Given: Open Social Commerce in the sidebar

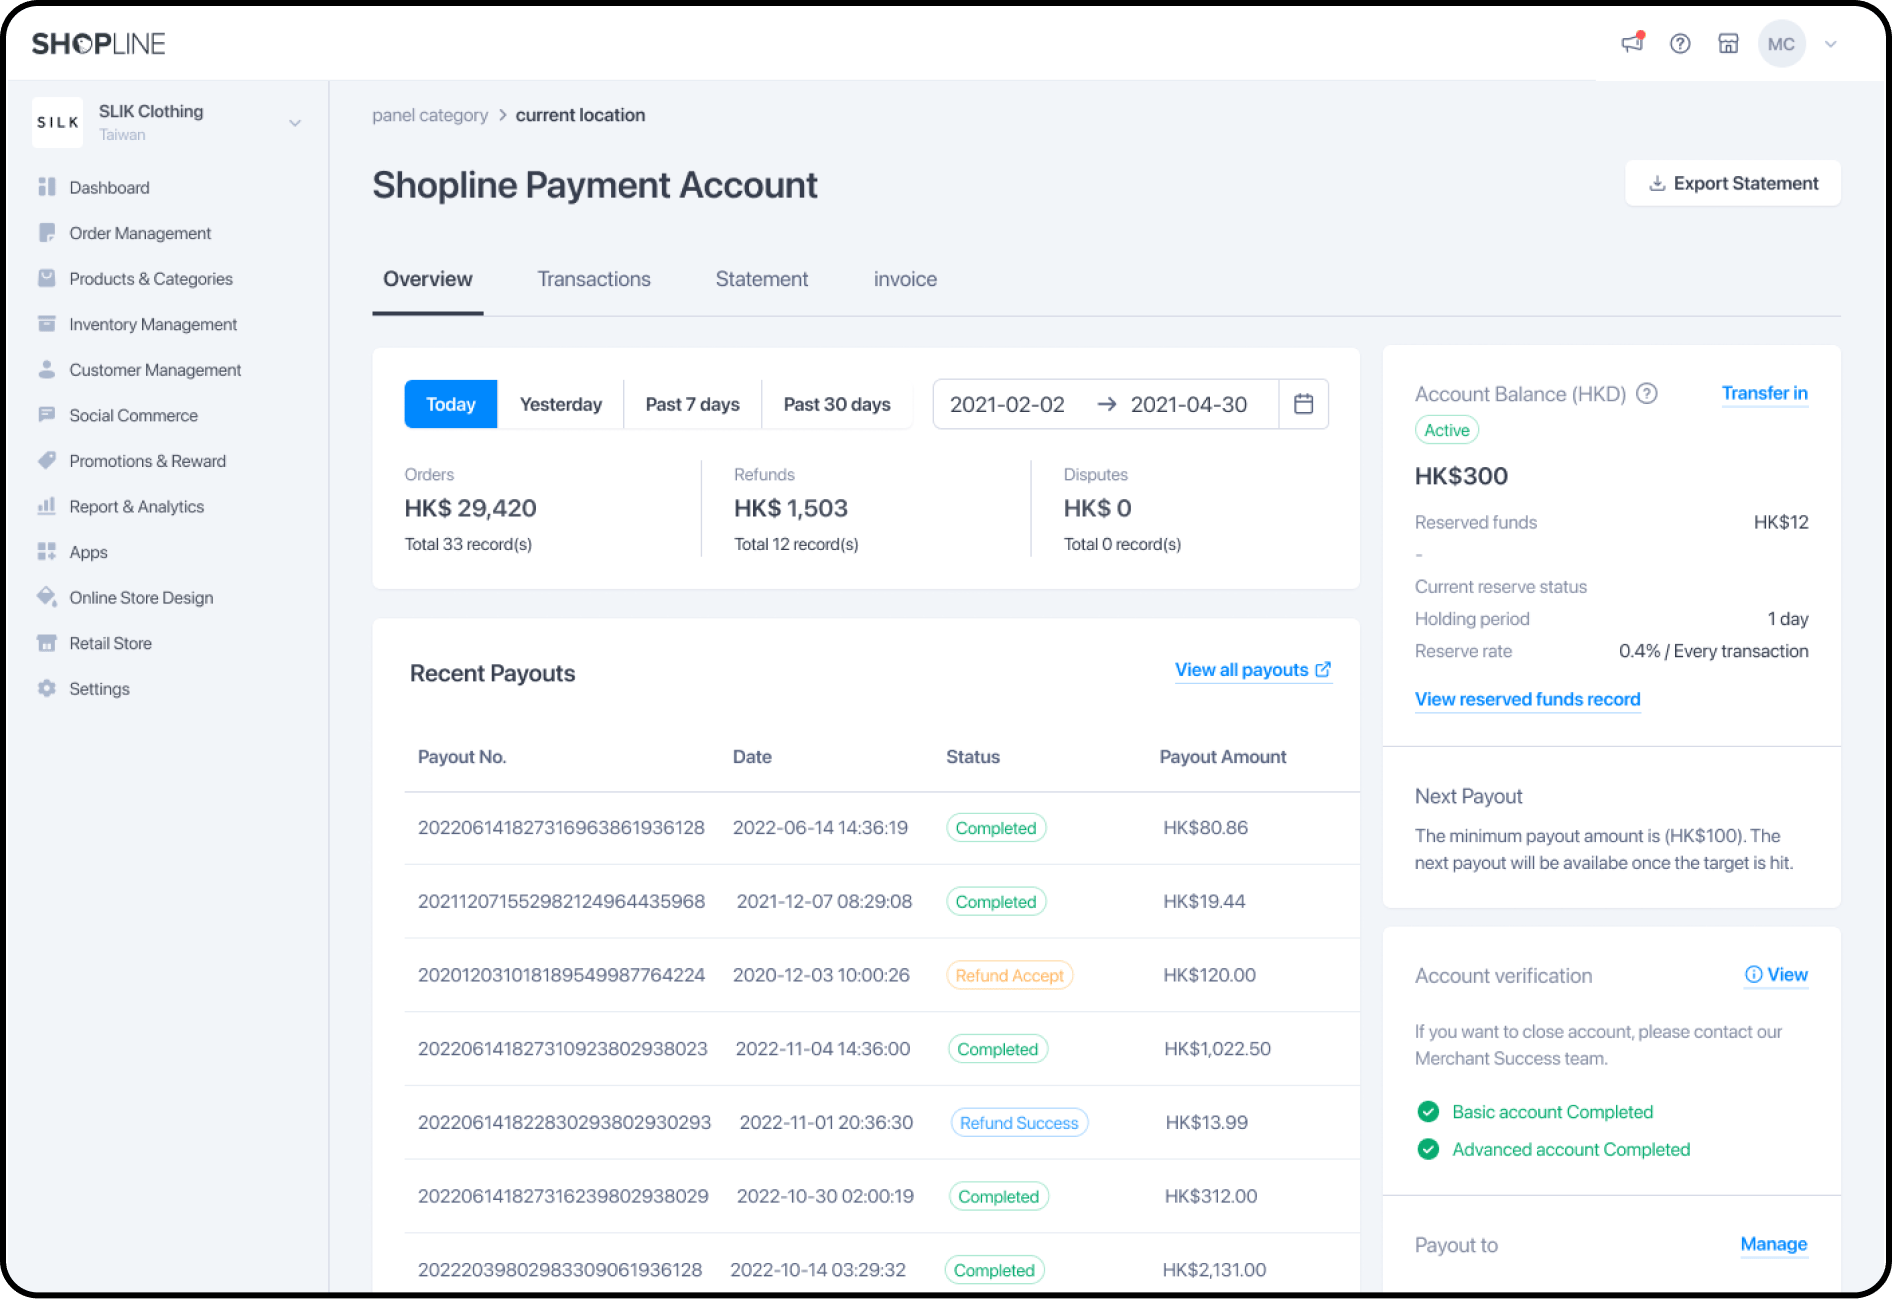Looking at the screenshot, I should pos(133,415).
